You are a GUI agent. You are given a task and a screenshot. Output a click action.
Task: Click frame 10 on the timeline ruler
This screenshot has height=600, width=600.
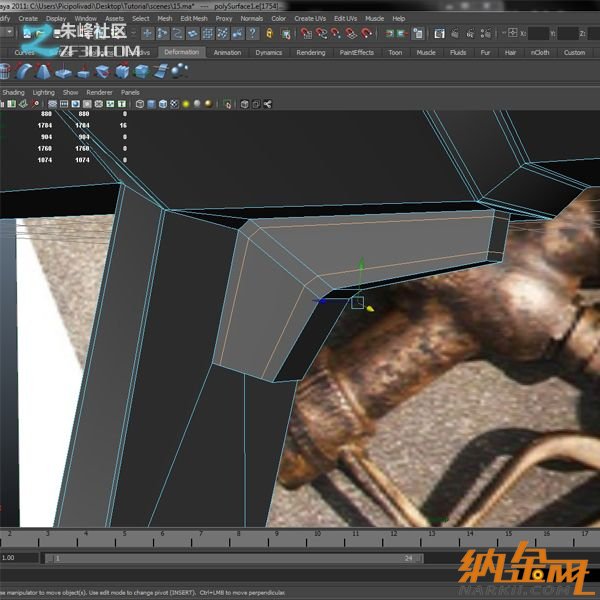pyautogui.click(x=317, y=536)
